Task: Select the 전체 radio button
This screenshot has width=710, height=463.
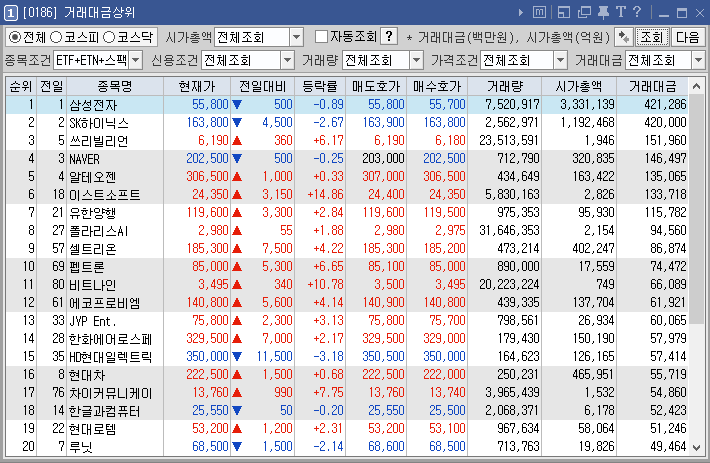Action: tap(15, 37)
